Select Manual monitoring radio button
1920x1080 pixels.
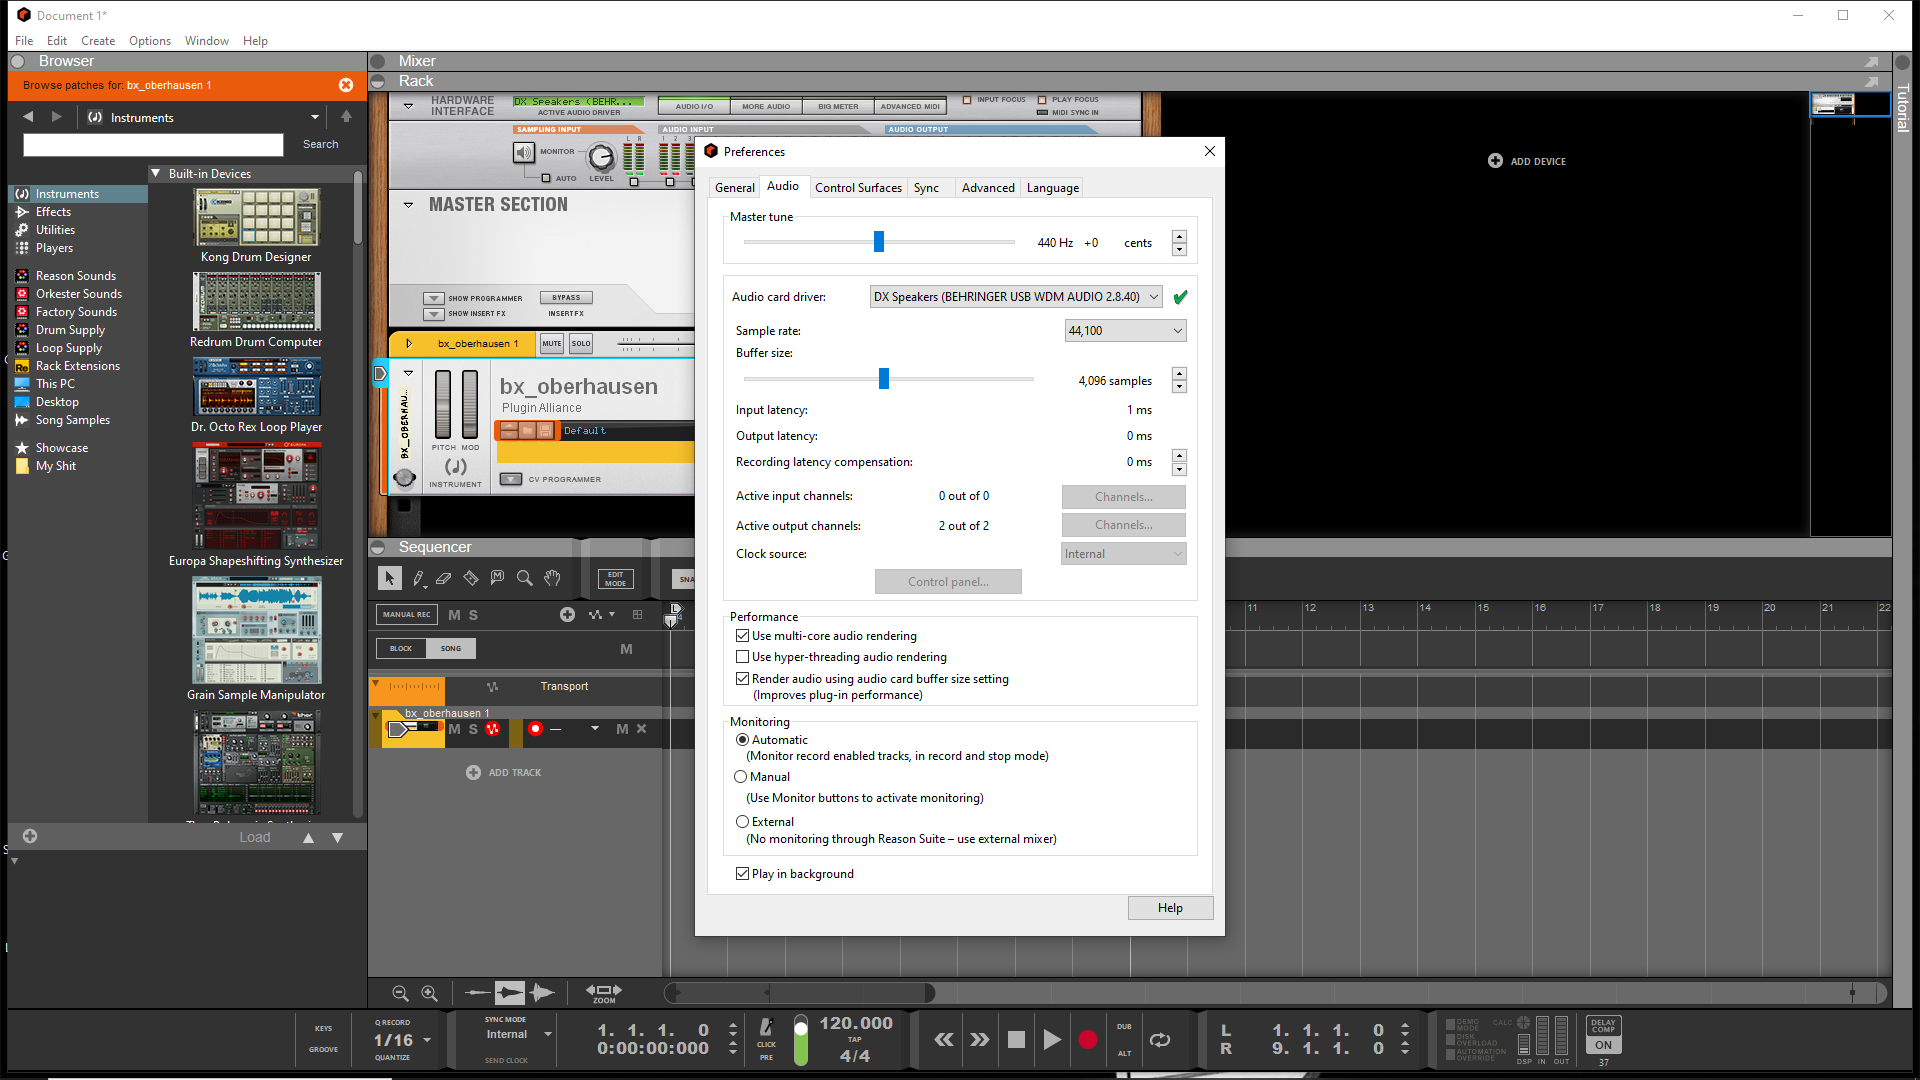coord(741,777)
